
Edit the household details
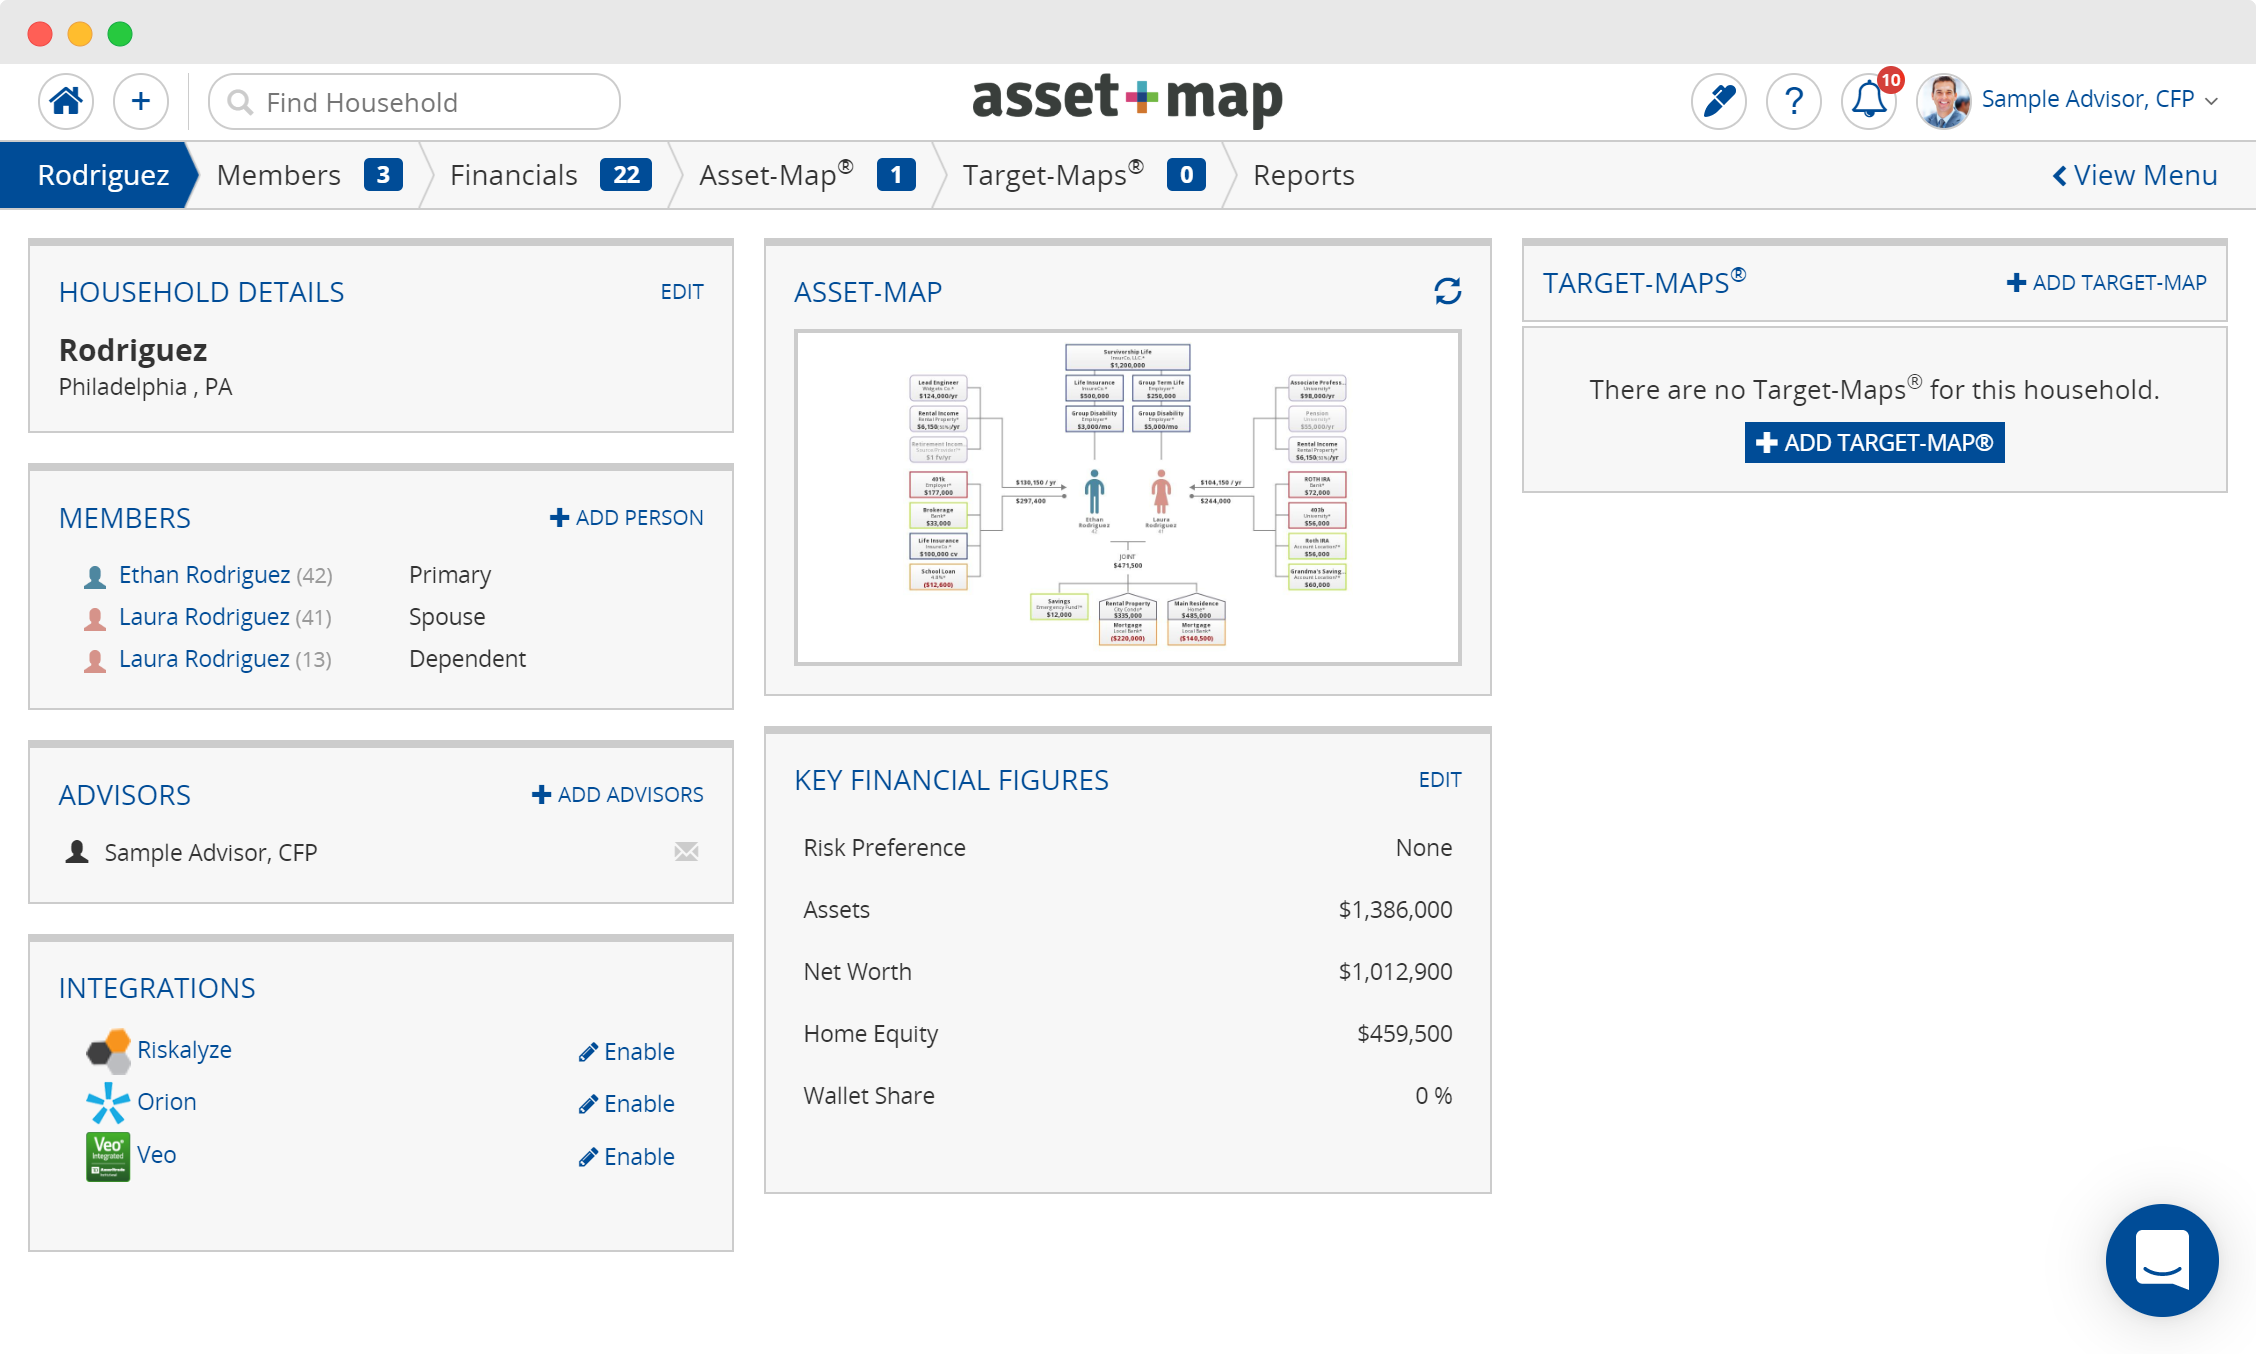[682, 292]
